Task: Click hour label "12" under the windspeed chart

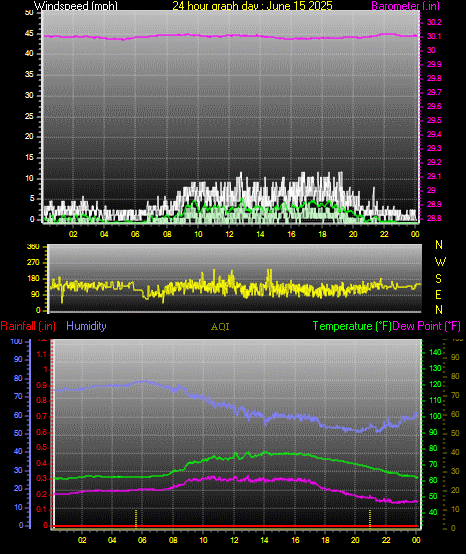Action: click(229, 234)
